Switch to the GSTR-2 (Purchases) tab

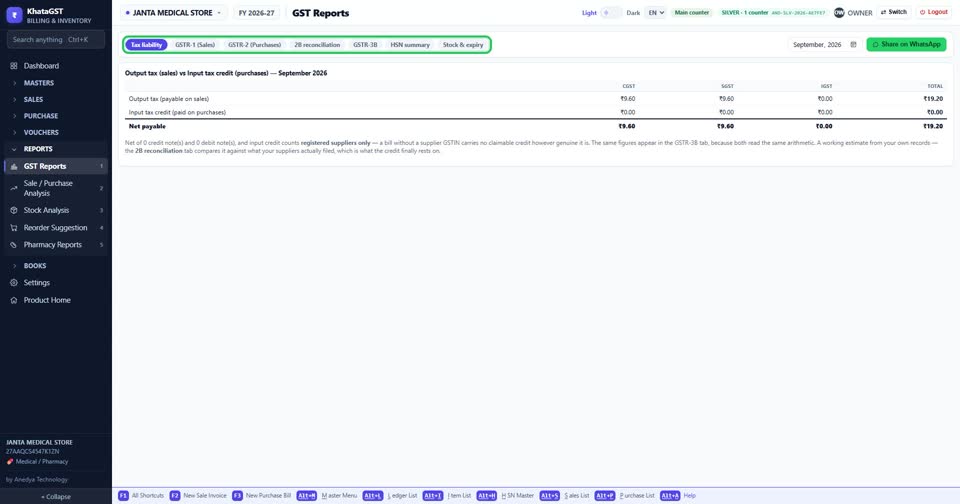click(x=254, y=45)
